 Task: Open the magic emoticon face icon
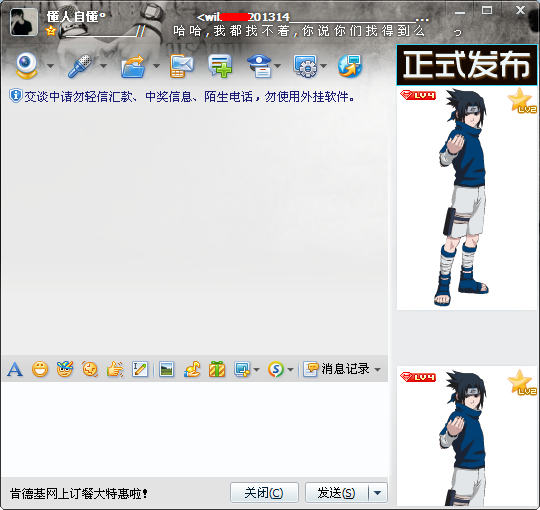65,370
